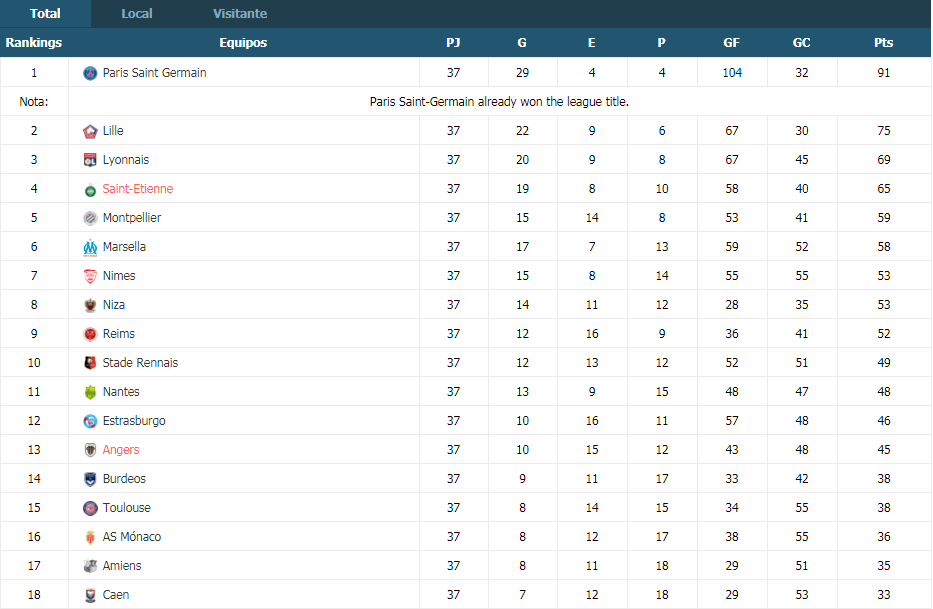Click the Rankings column header
Screen dimensions: 933x609
click(x=34, y=42)
